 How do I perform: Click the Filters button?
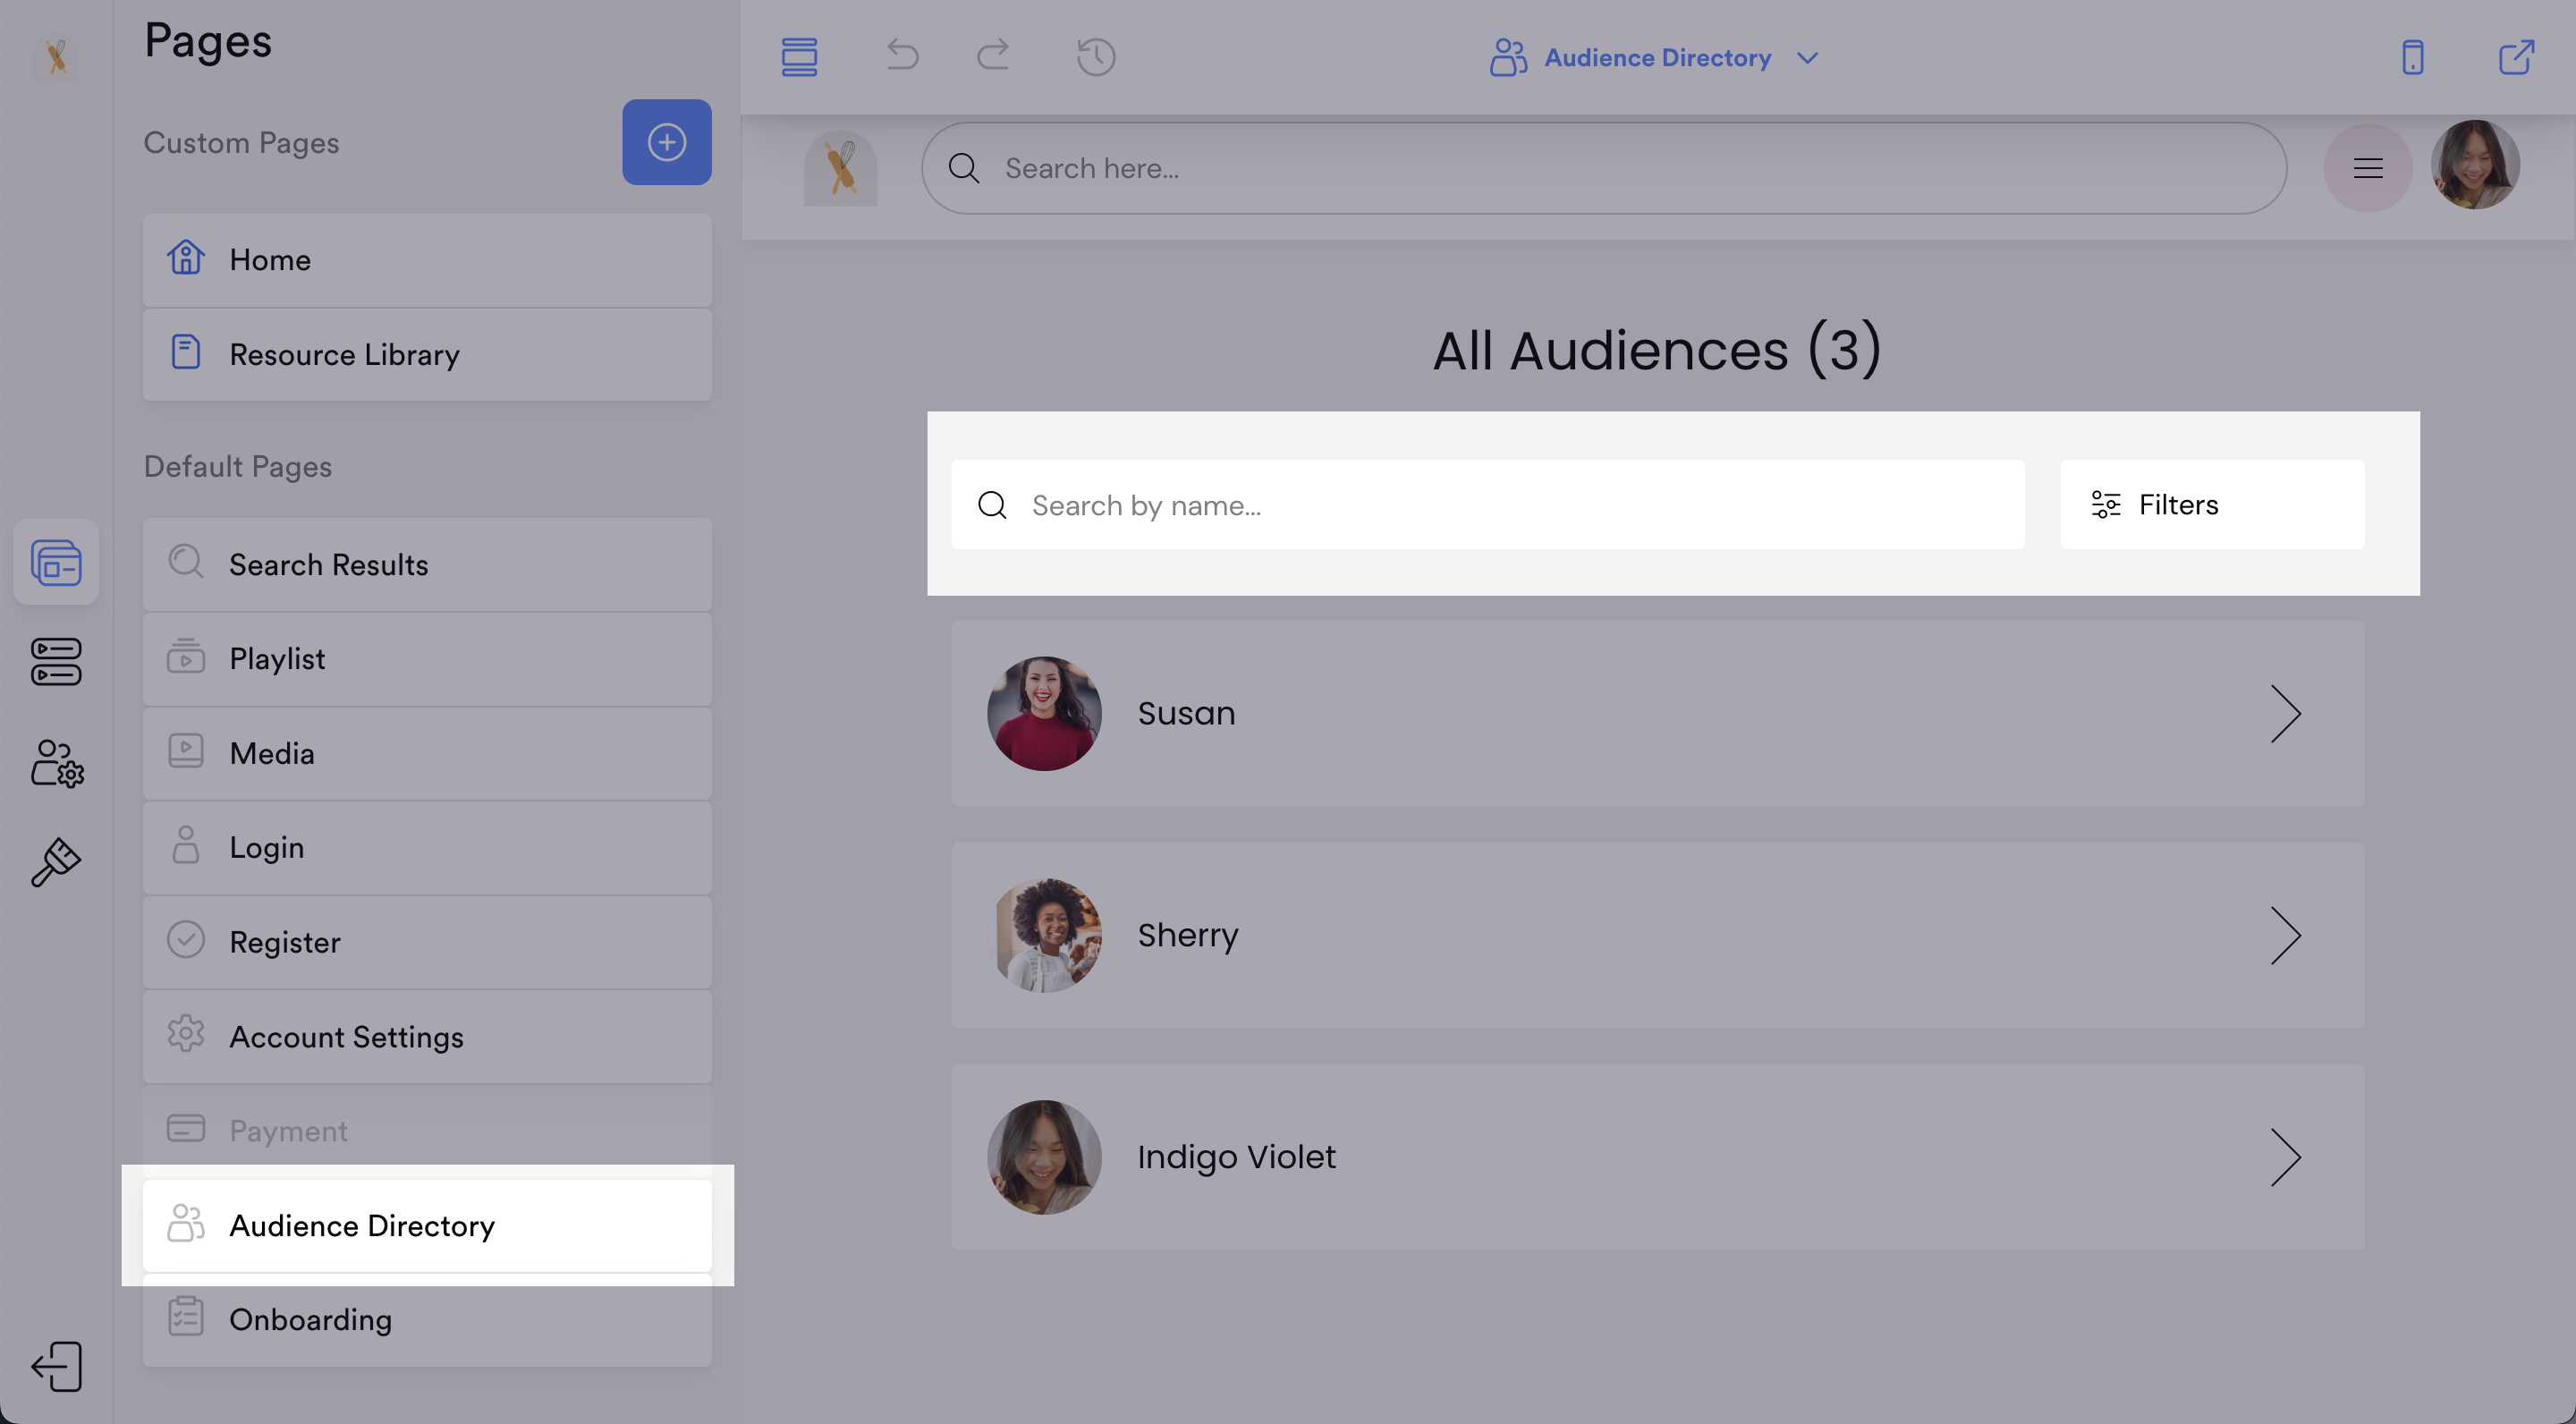point(2211,505)
